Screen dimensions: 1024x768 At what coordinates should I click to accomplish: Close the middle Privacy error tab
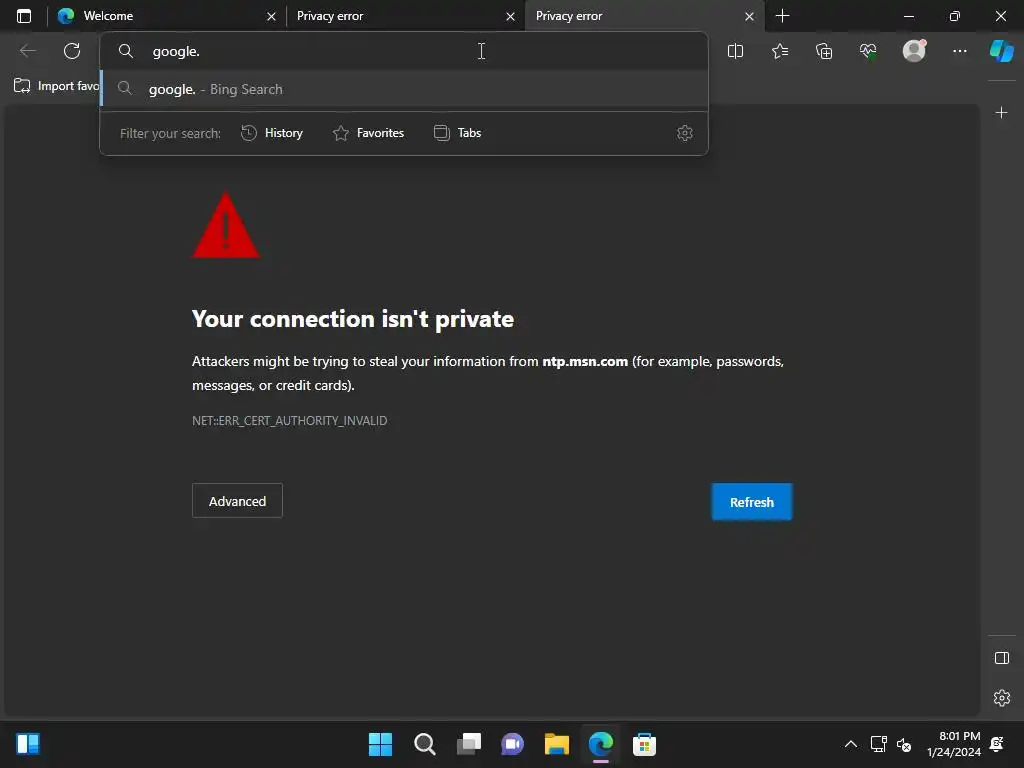coord(510,16)
